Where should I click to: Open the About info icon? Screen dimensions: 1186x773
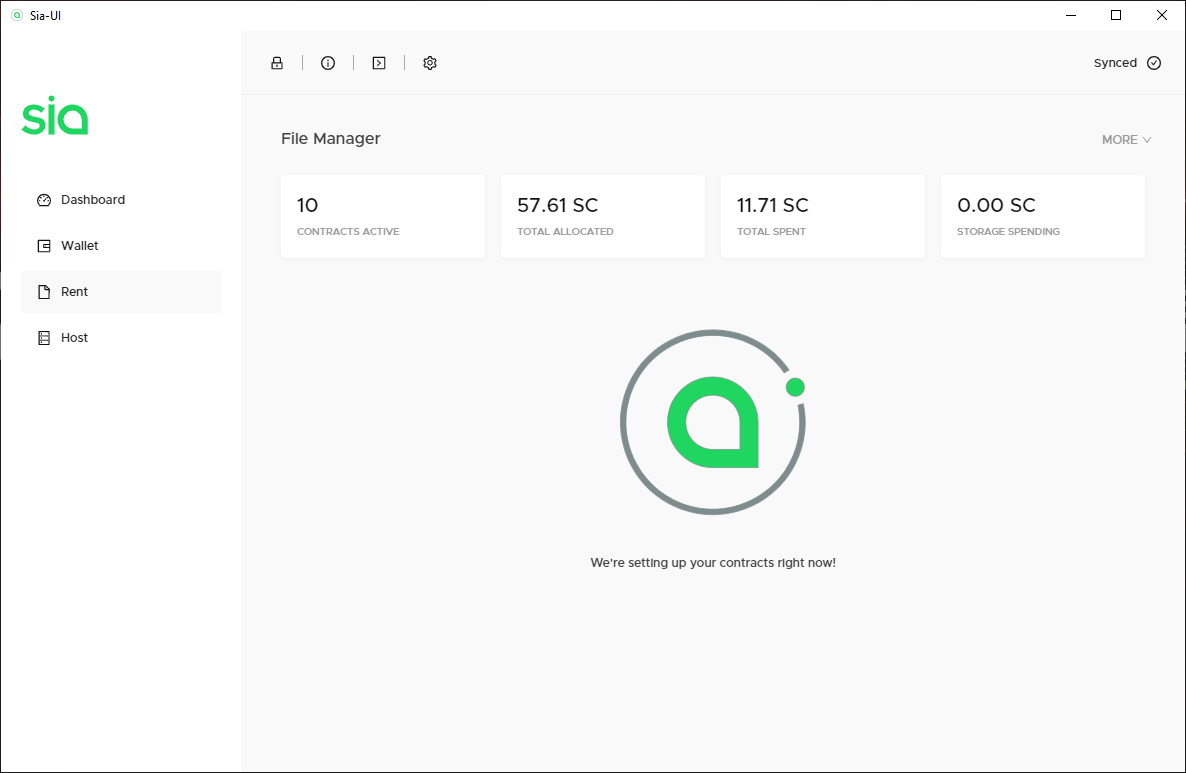pos(328,63)
